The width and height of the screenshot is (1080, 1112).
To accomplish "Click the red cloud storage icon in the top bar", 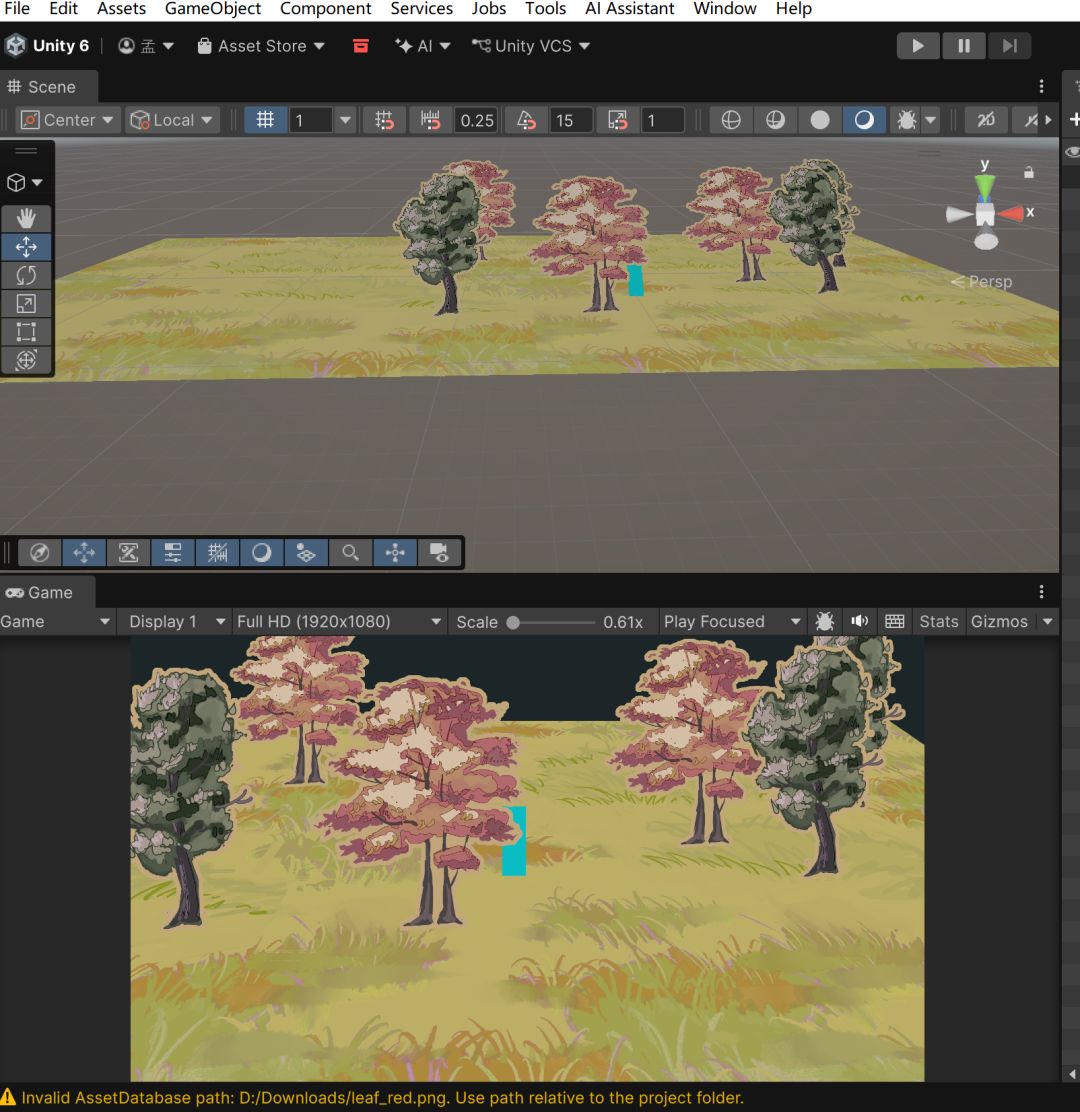I will [x=361, y=46].
